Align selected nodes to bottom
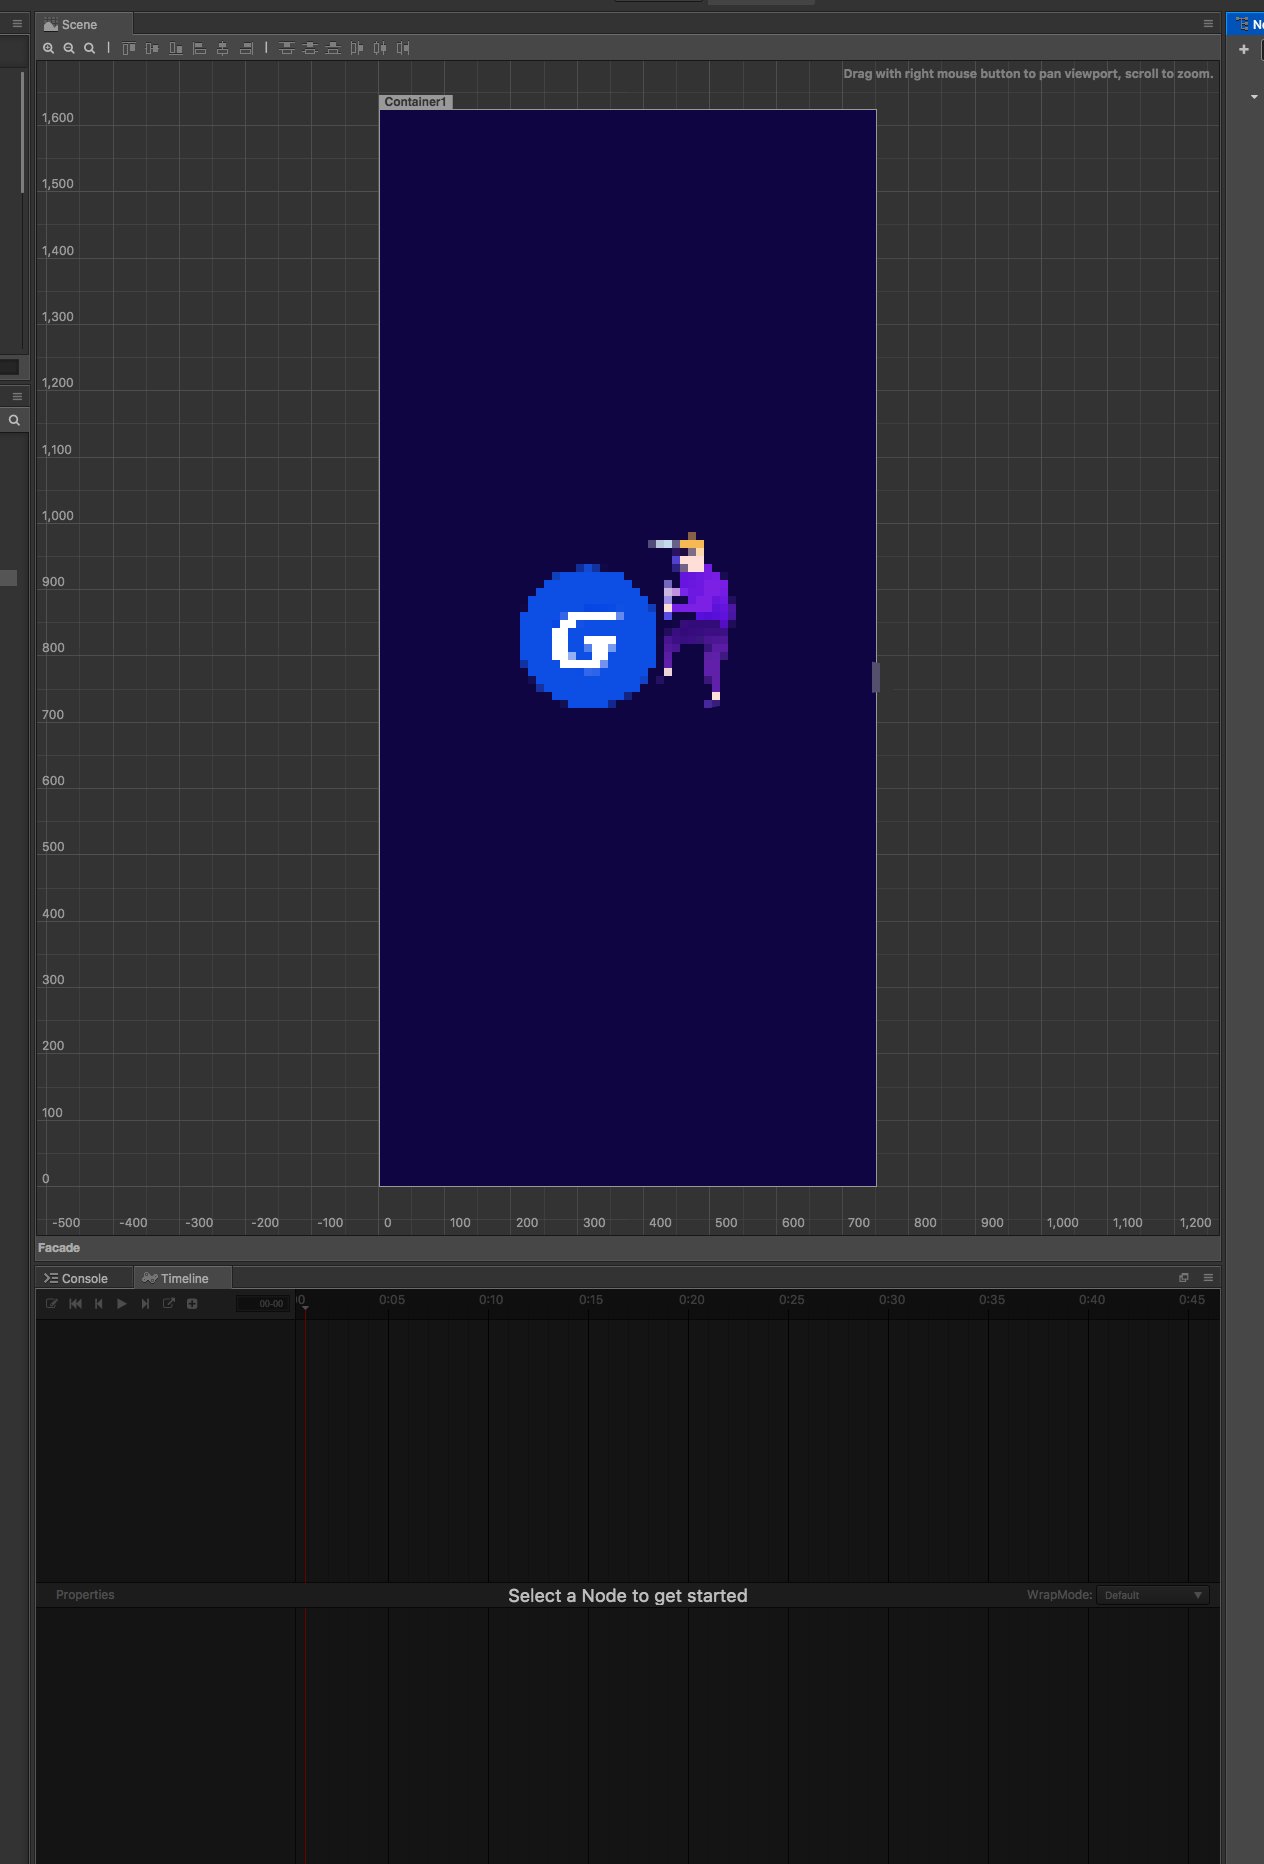 tap(176, 48)
